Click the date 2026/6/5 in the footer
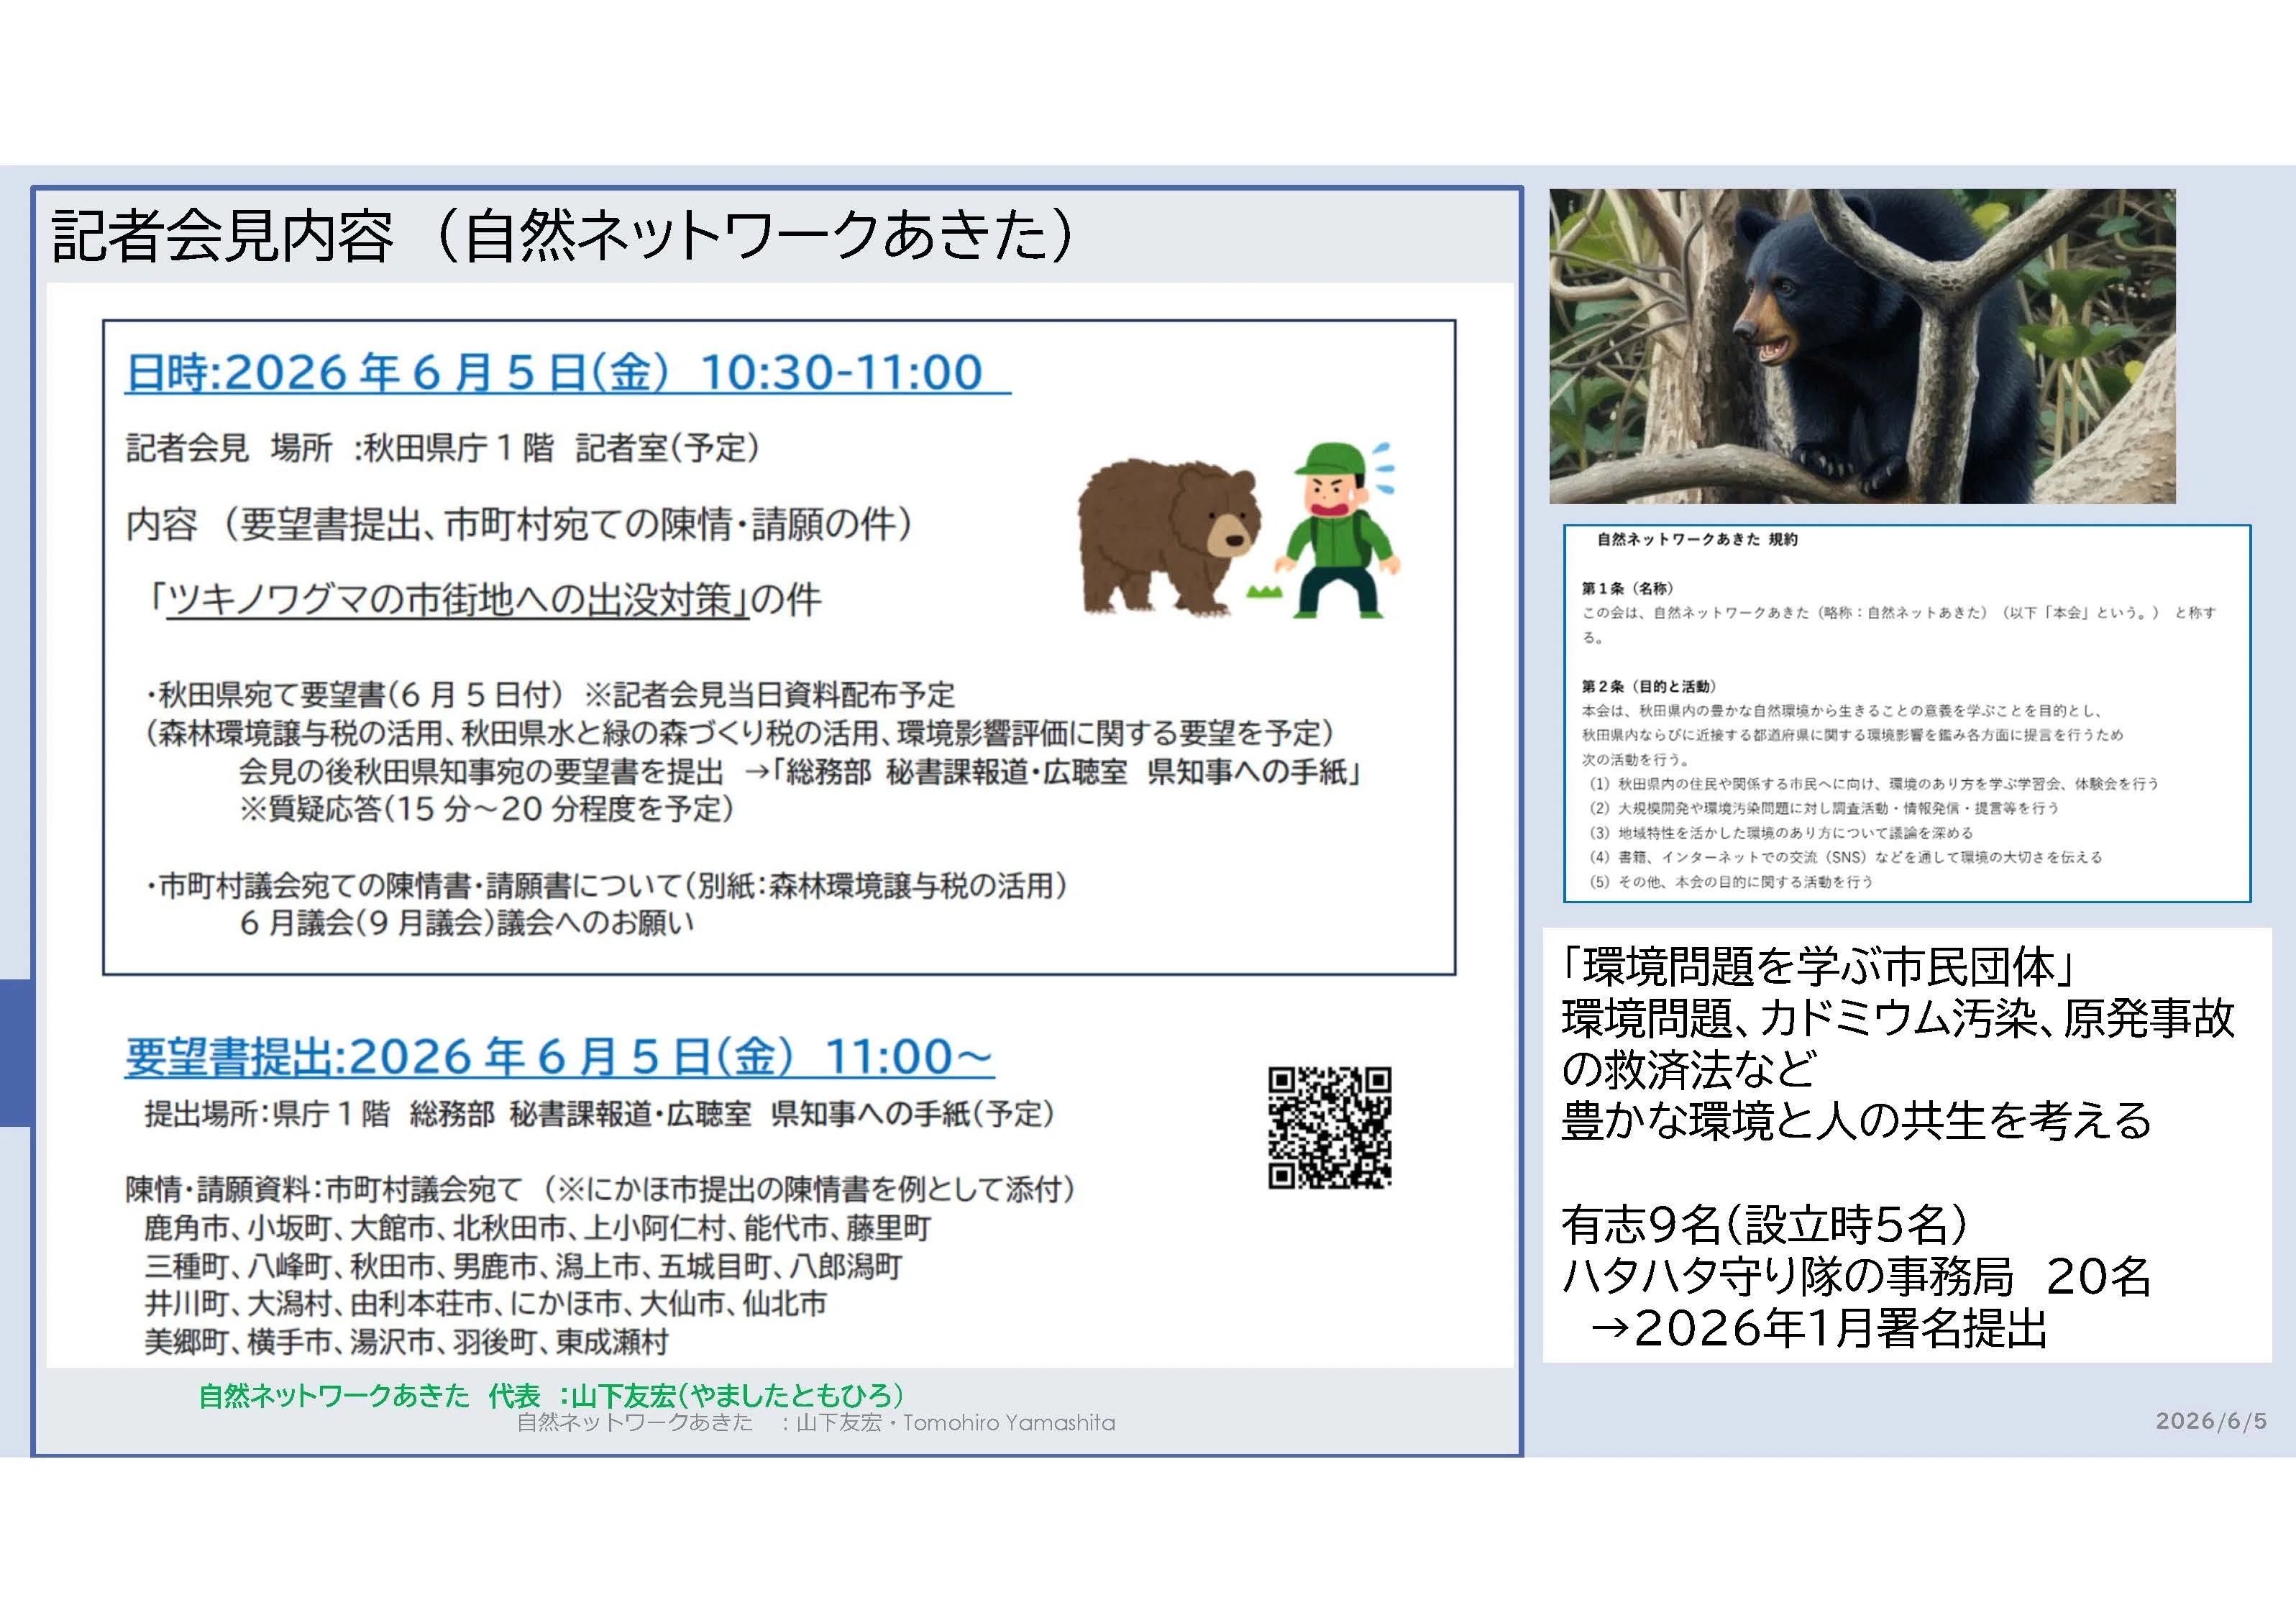The image size is (2296, 1623). tap(2211, 1421)
